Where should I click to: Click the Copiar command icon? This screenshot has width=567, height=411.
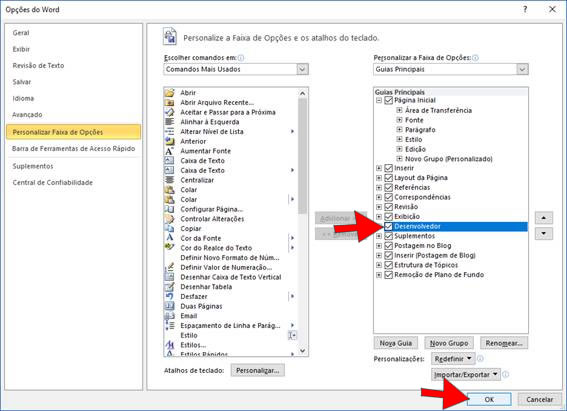[x=169, y=228]
